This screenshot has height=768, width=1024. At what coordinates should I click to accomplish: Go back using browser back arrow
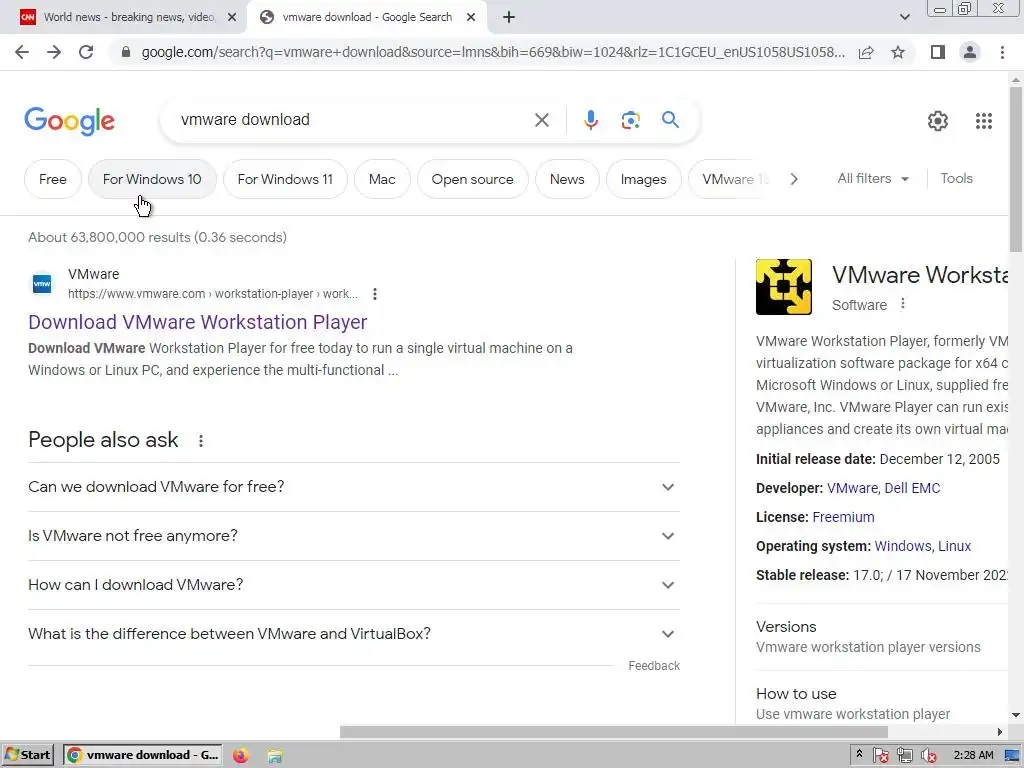point(22,52)
